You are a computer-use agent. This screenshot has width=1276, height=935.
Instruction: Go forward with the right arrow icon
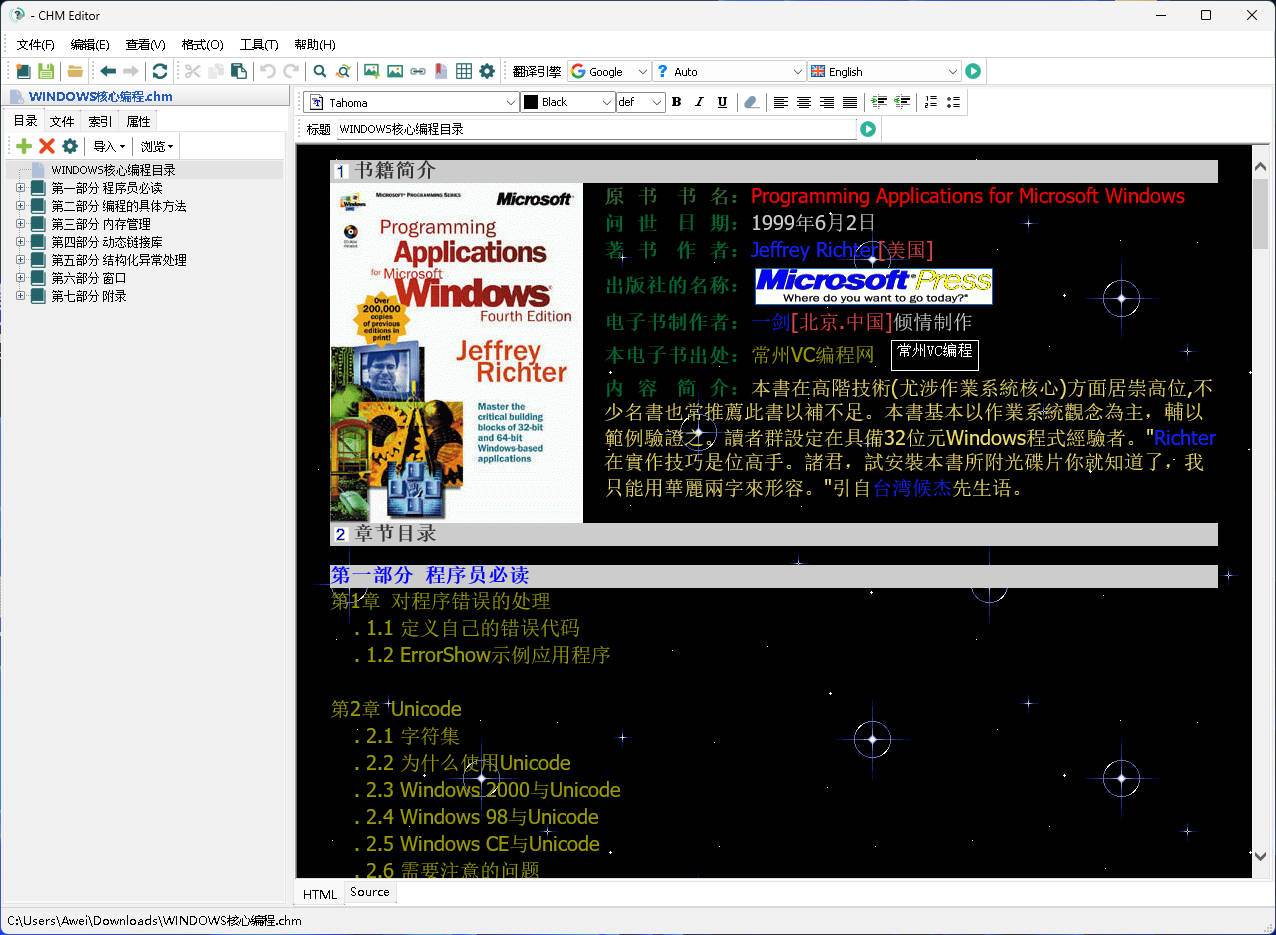click(x=131, y=71)
